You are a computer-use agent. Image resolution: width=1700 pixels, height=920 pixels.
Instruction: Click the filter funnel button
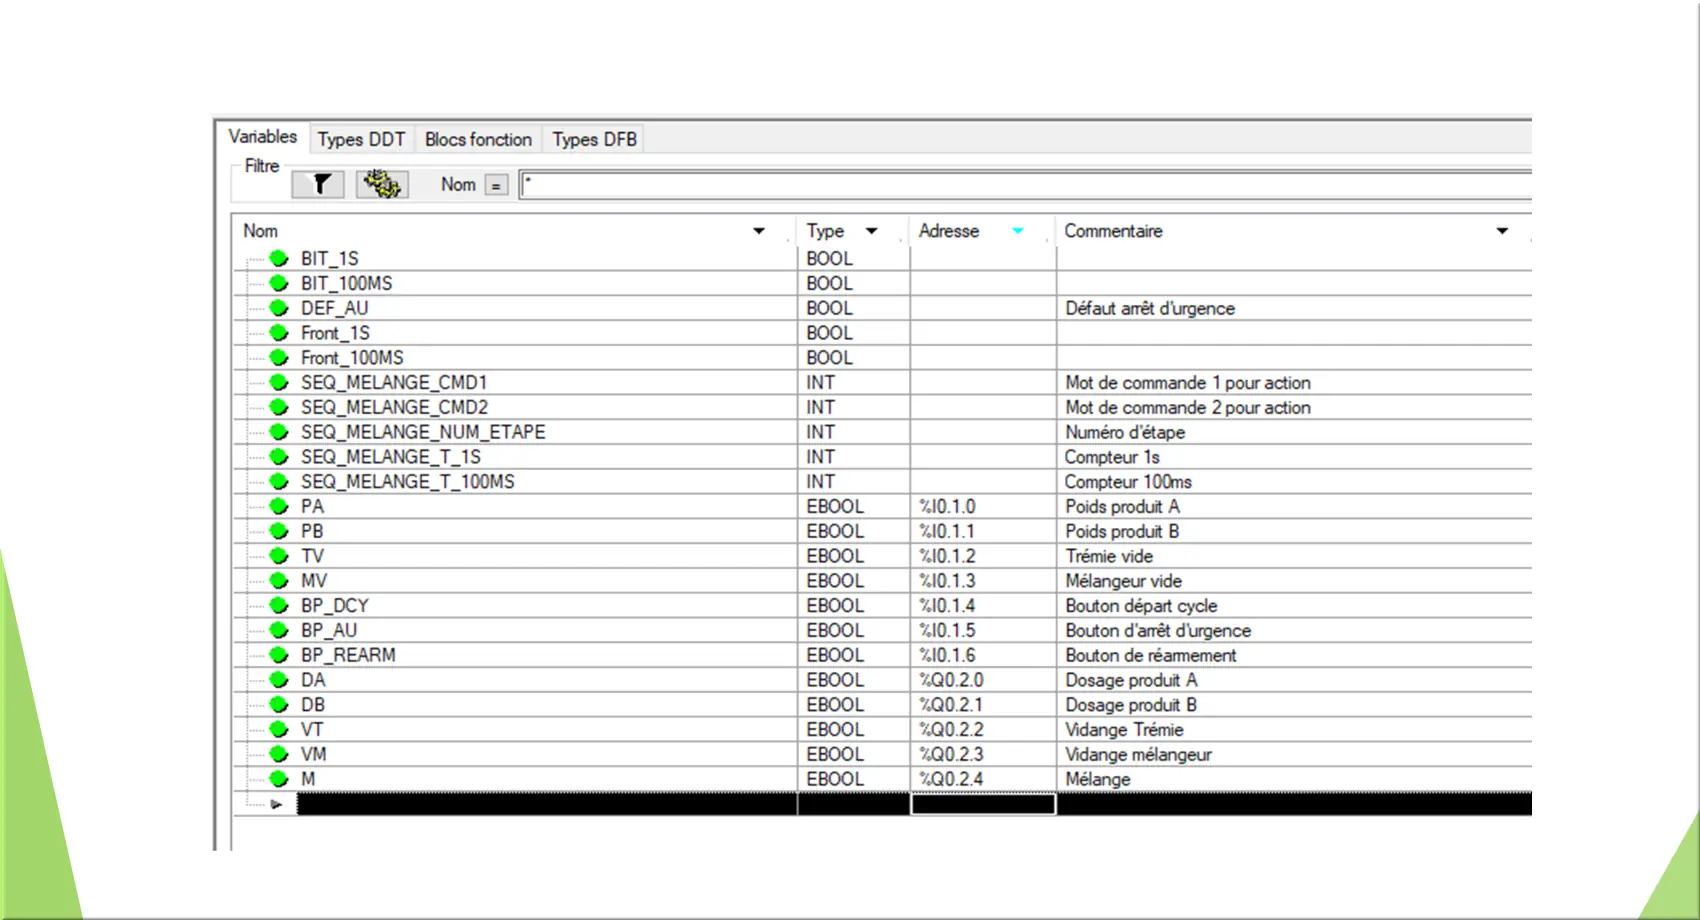coord(318,184)
